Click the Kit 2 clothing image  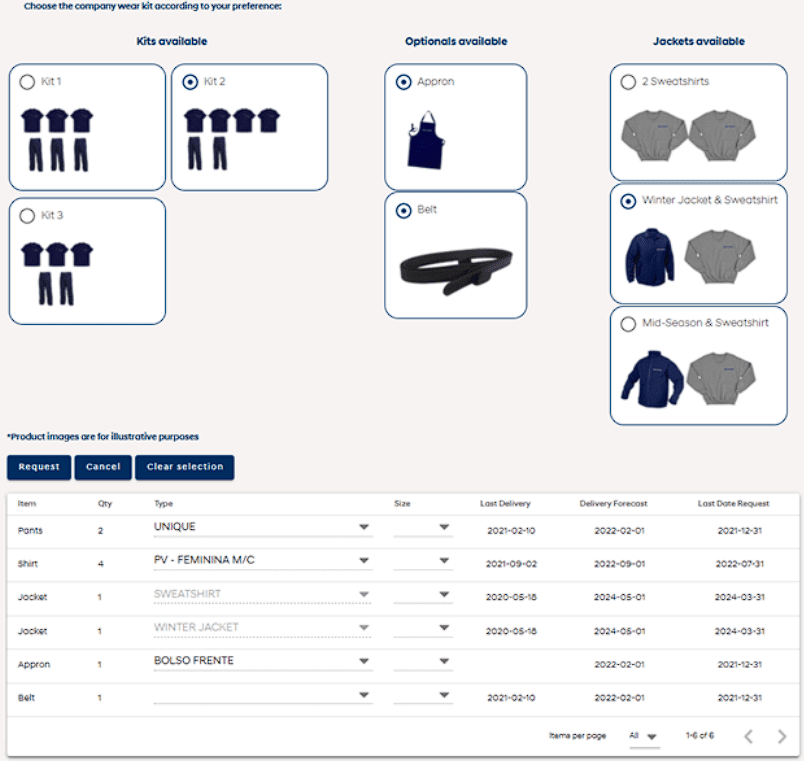coord(232,139)
